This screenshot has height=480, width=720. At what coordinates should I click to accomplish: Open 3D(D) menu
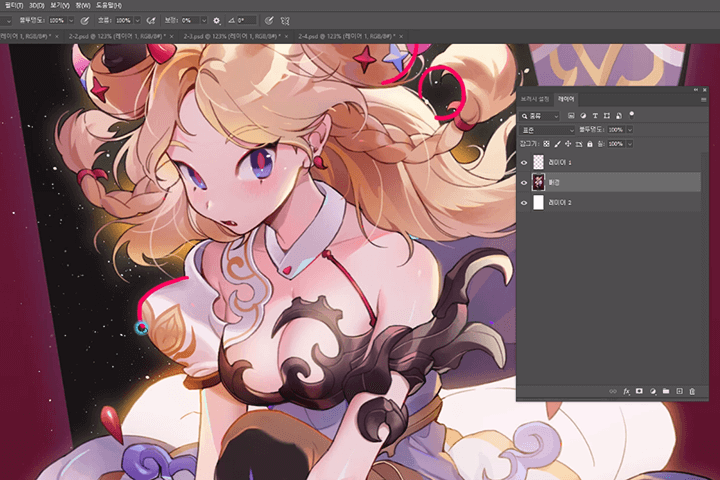click(x=37, y=6)
